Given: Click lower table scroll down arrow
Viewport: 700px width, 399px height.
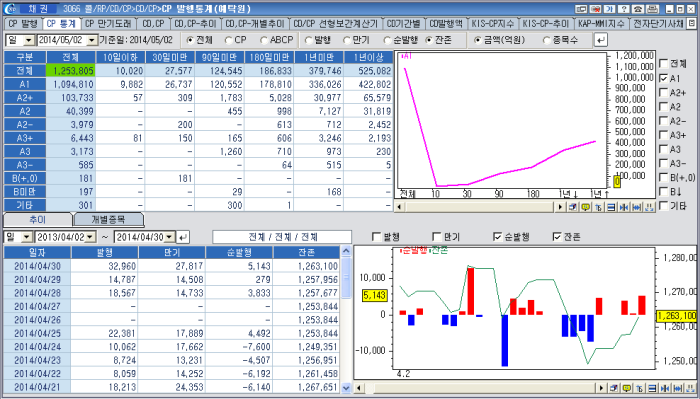Looking at the screenshot, I should (x=346, y=387).
